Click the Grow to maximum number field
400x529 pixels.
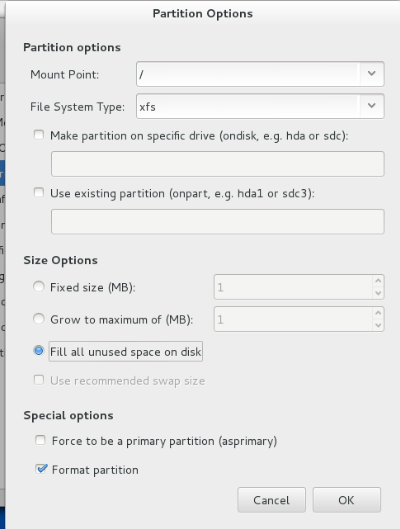point(293,319)
